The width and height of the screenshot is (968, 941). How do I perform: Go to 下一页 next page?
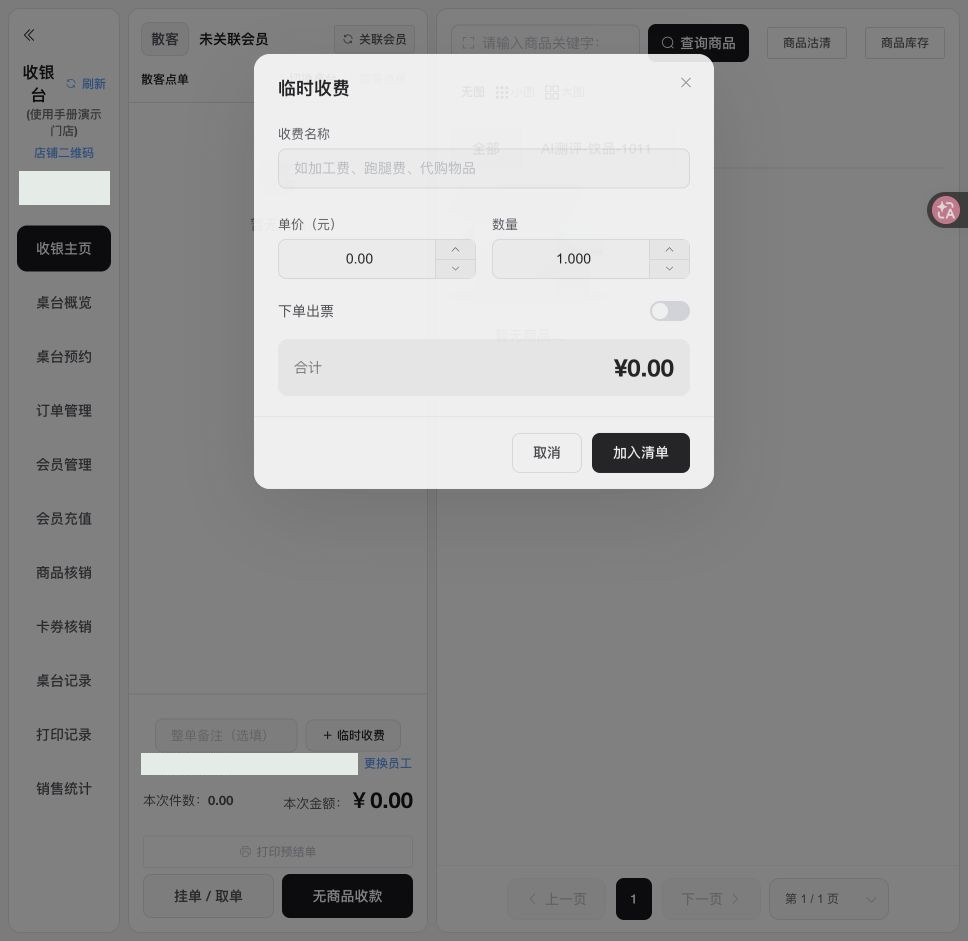click(710, 899)
